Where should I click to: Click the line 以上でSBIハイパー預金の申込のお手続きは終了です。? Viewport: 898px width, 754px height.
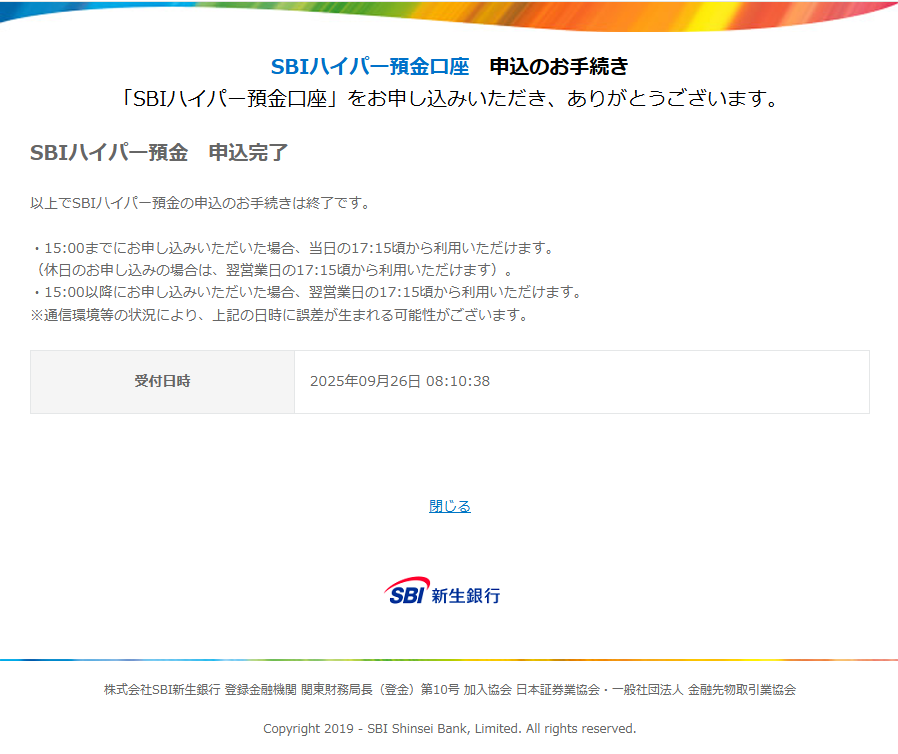(200, 203)
